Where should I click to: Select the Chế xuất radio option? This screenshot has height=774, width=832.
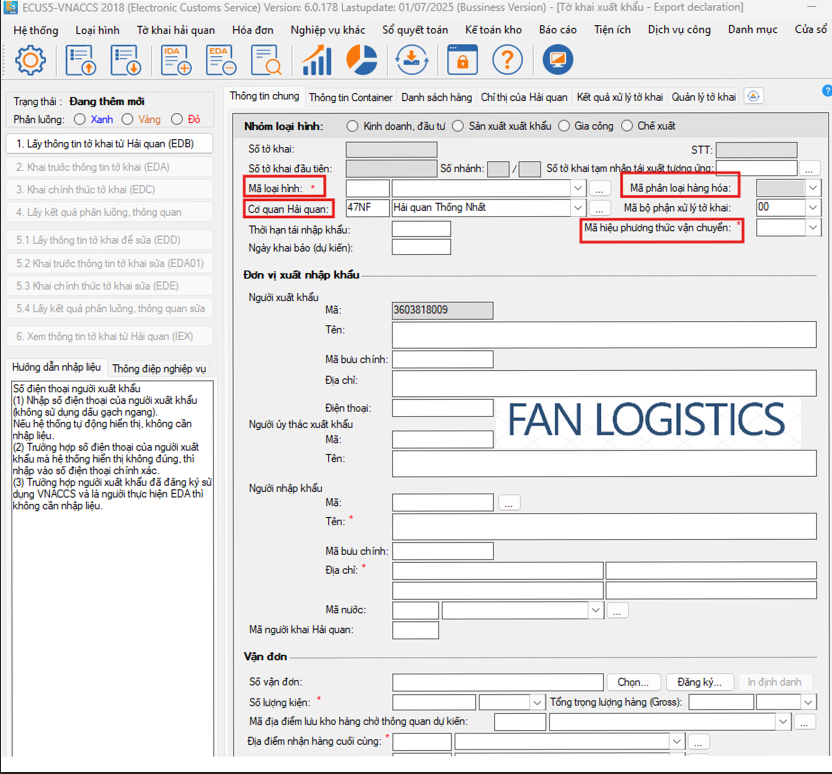[627, 126]
